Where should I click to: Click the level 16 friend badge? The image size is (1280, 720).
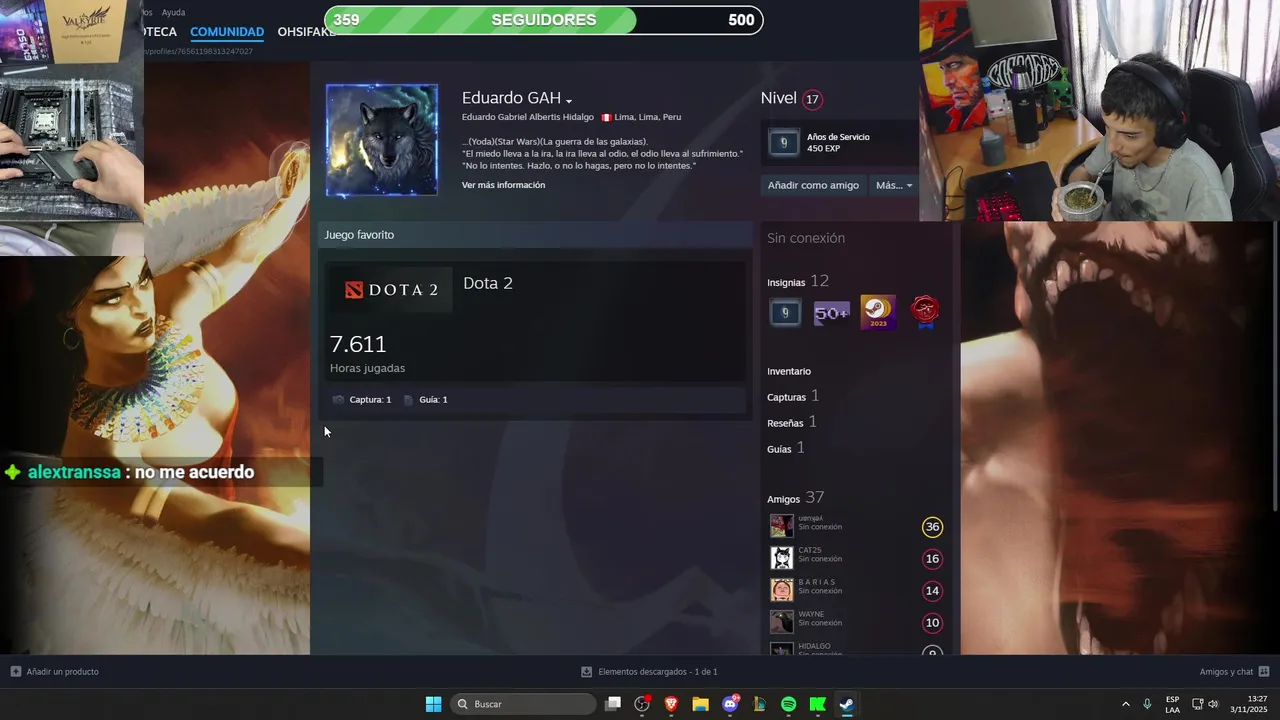[932, 559]
